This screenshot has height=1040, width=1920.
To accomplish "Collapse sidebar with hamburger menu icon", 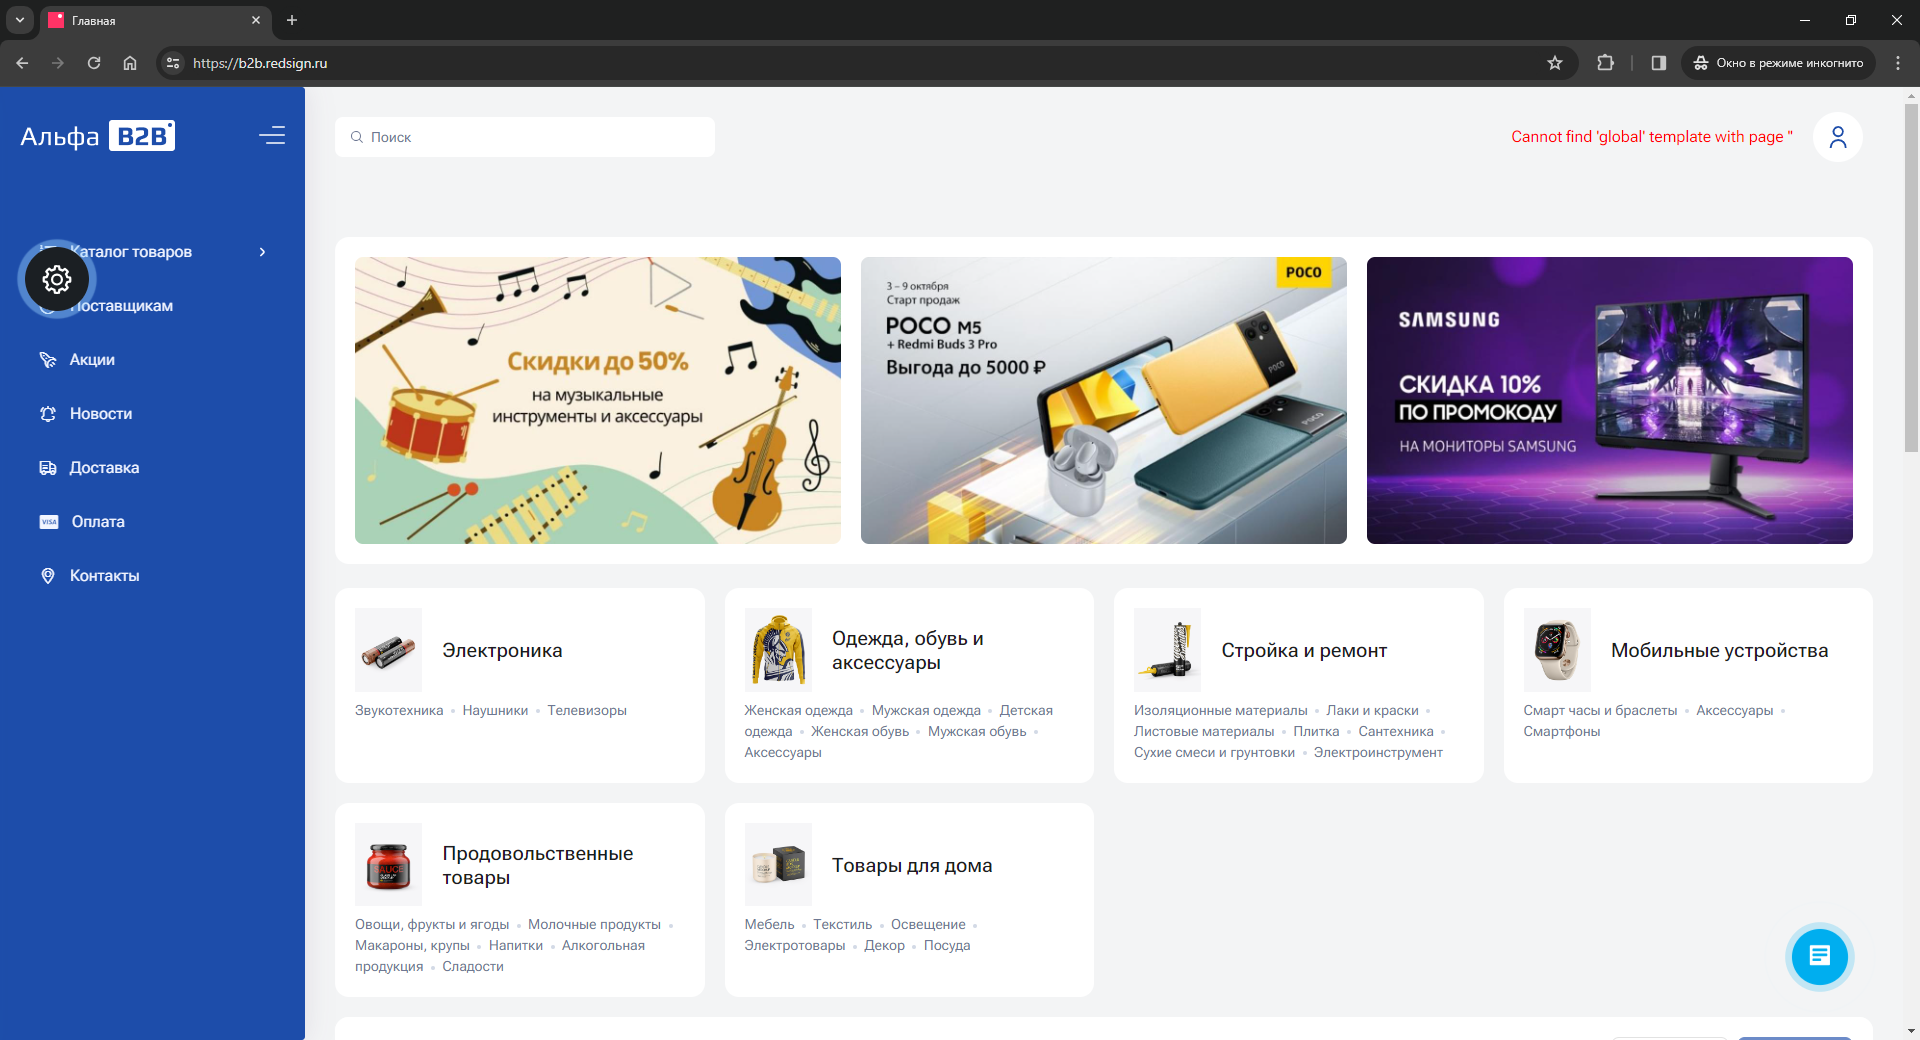I will (x=272, y=136).
